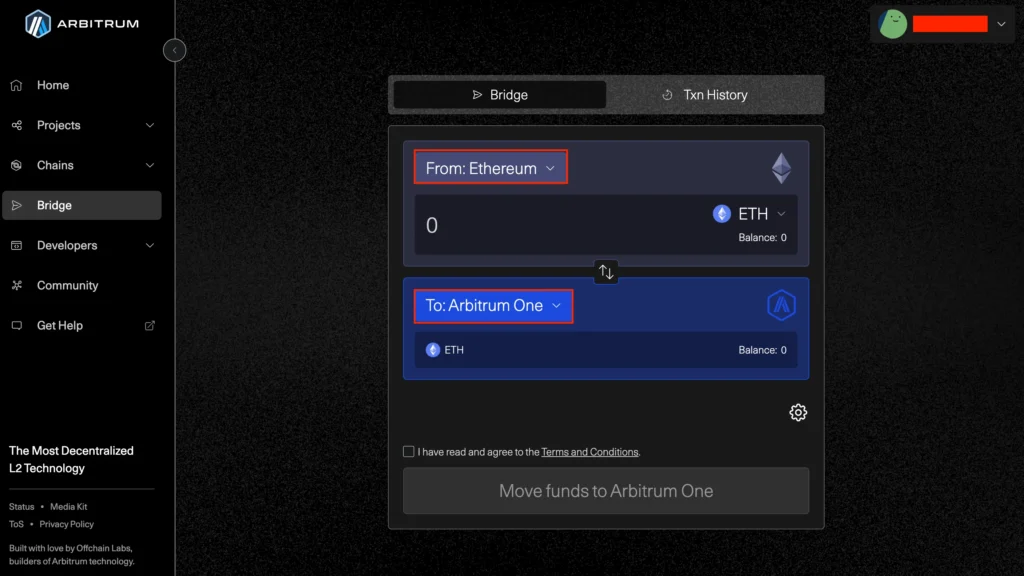Viewport: 1024px width, 576px height.
Task: Open the Privacy Policy link
Action: point(67,524)
